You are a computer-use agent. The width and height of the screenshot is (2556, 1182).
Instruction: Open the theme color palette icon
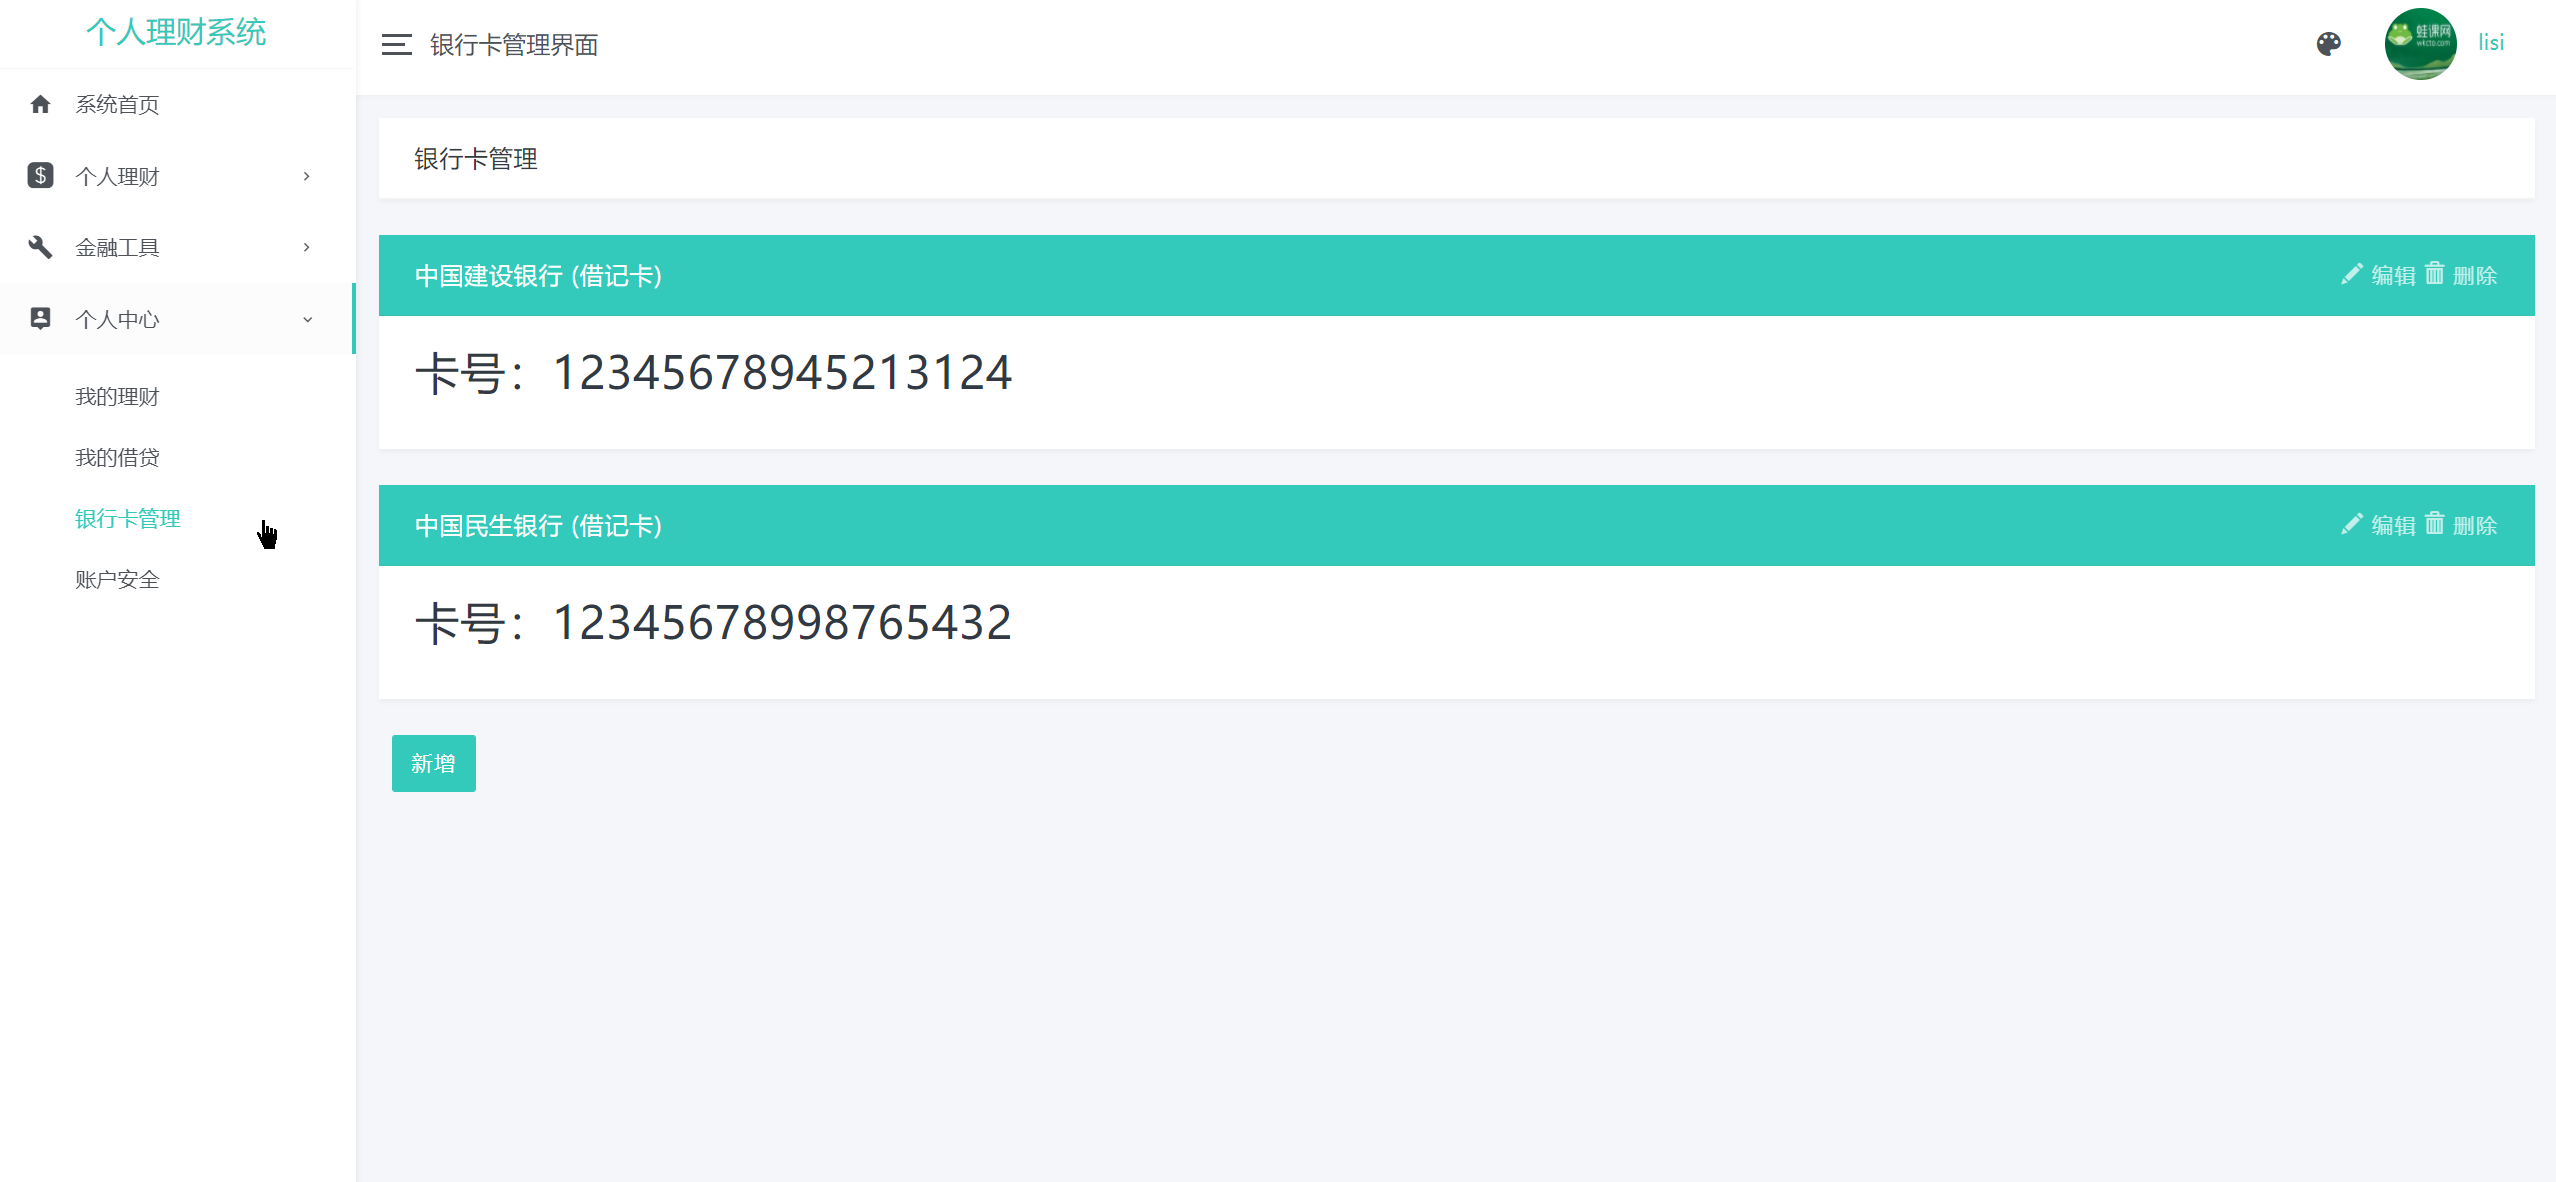coord(2328,44)
